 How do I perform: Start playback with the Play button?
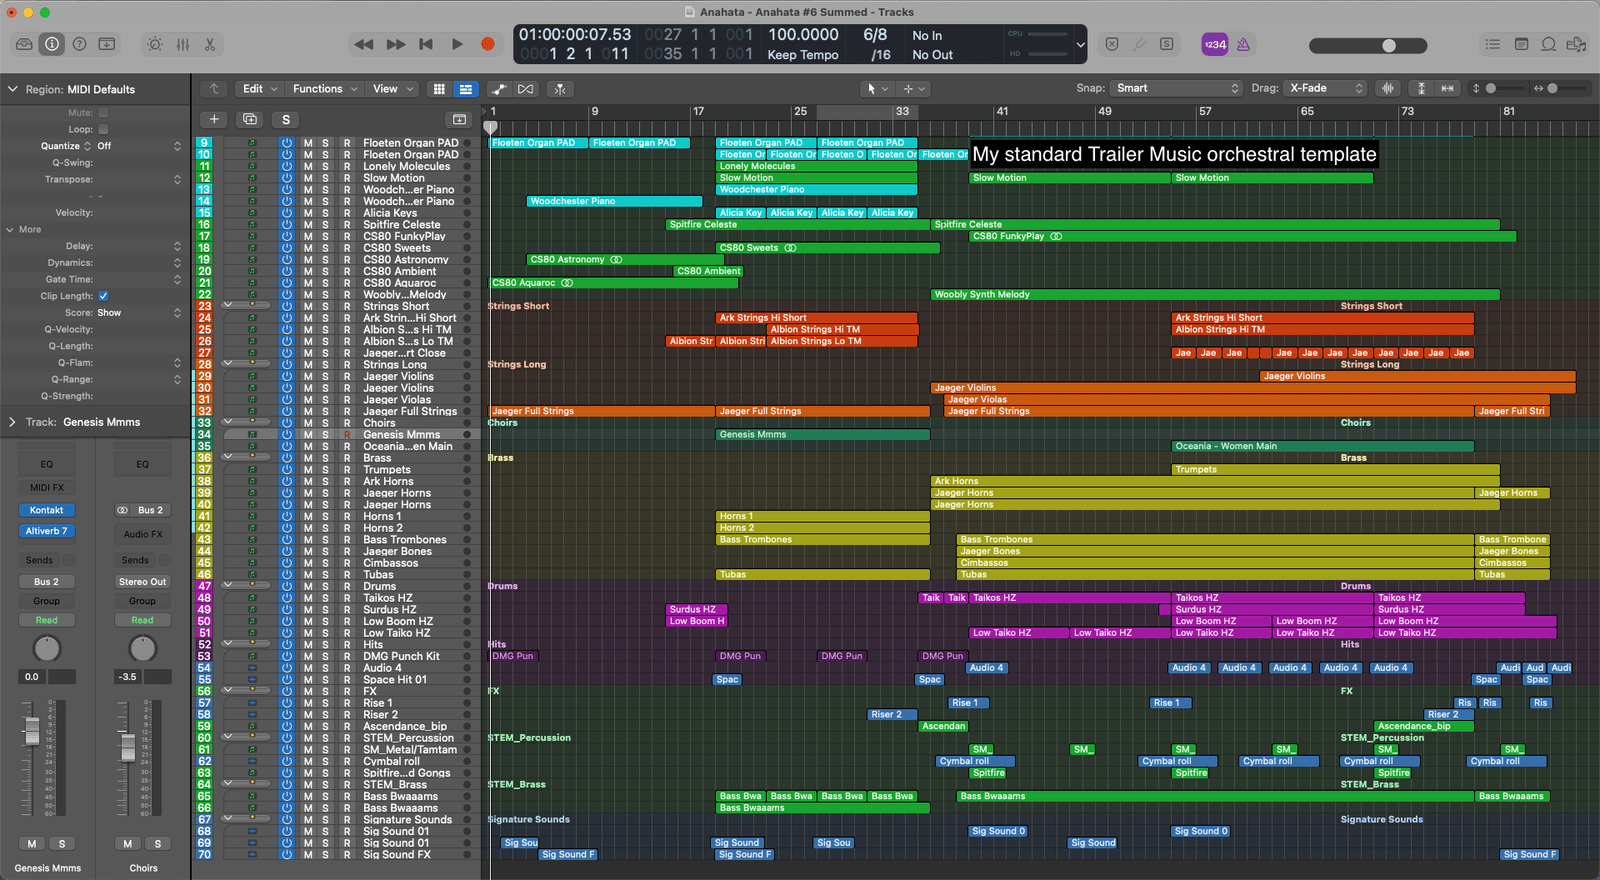[x=457, y=44]
